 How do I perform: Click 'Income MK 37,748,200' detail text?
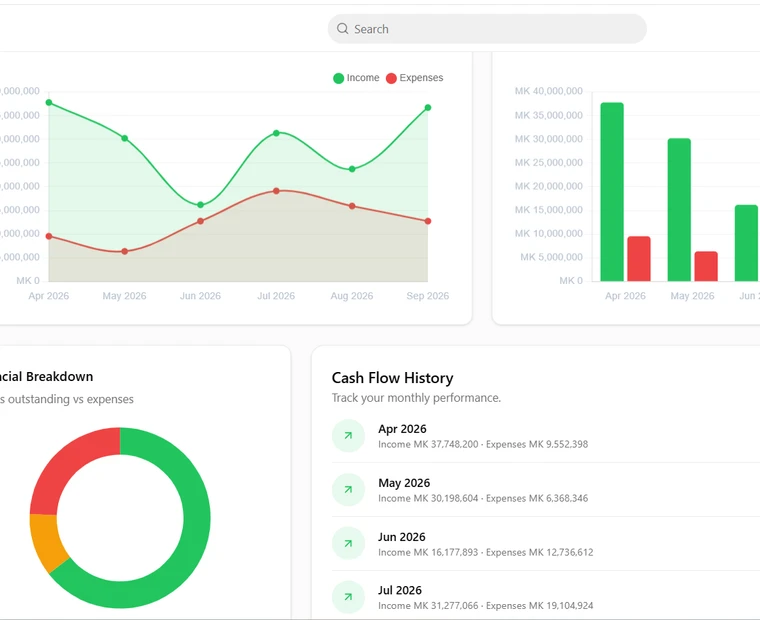pyautogui.click(x=428, y=445)
